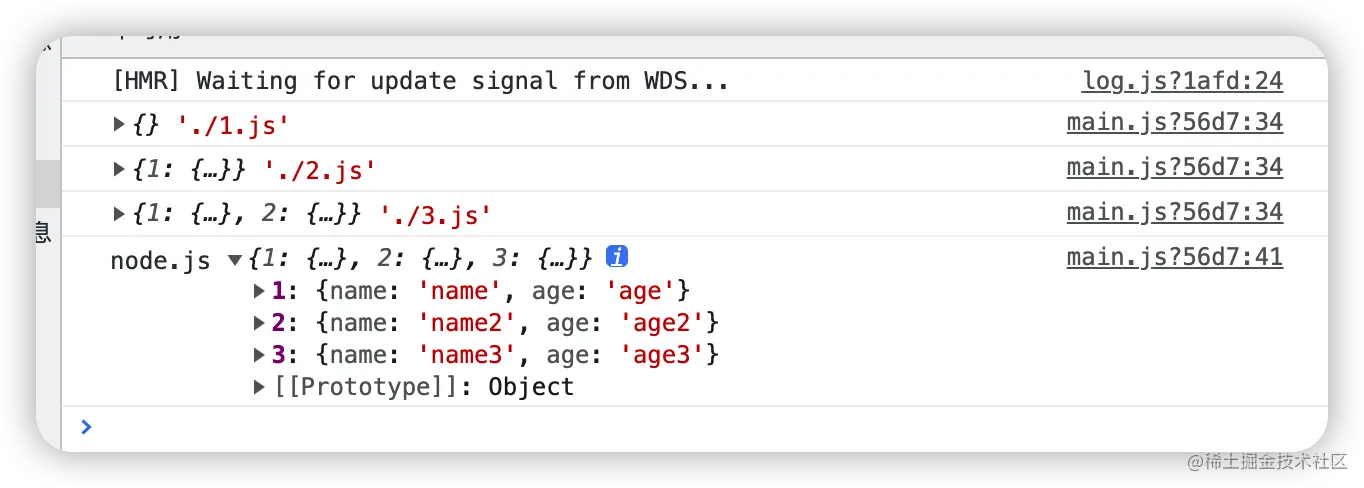
Task: Click the node.js label in the log
Action: coord(160,261)
